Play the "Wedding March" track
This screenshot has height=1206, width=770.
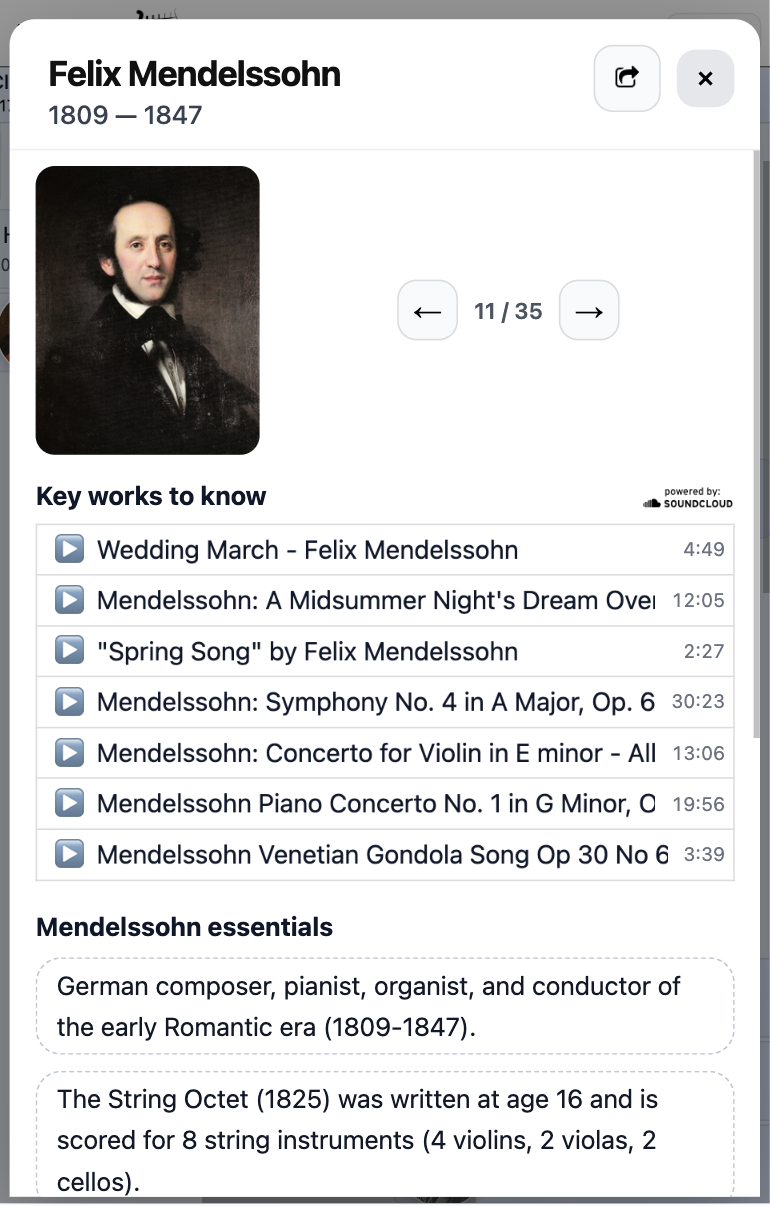point(68,549)
